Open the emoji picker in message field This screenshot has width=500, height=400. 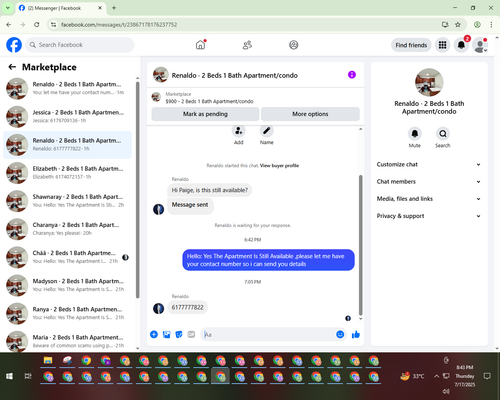click(340, 334)
